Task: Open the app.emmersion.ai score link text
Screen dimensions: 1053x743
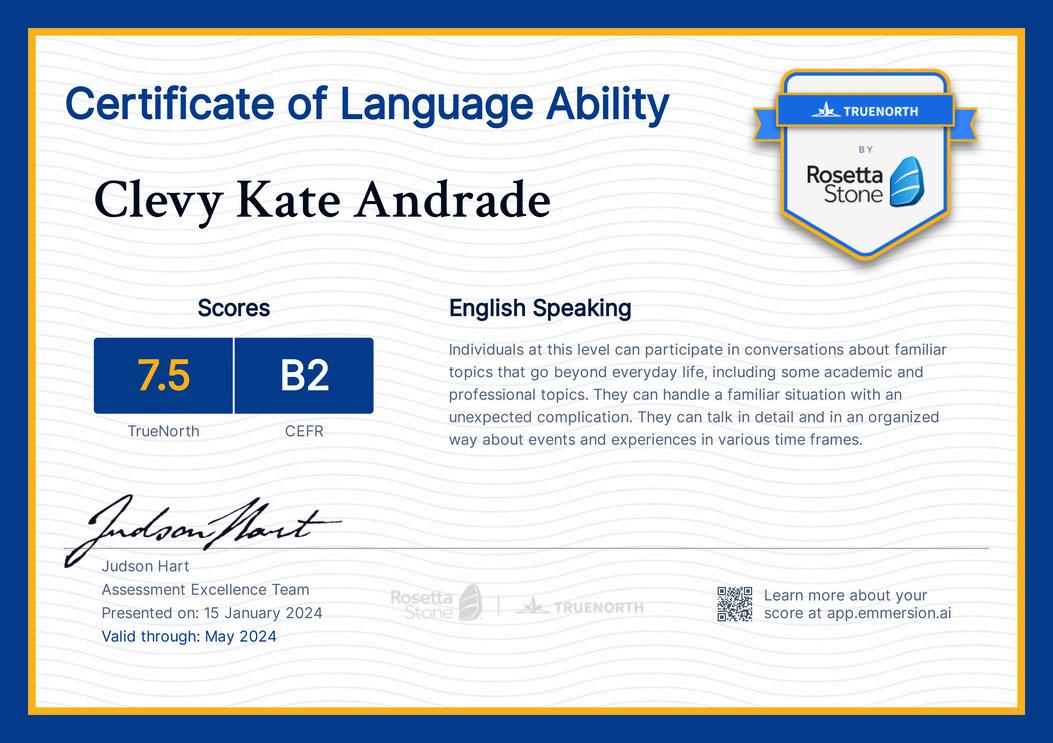Action: click(x=889, y=613)
